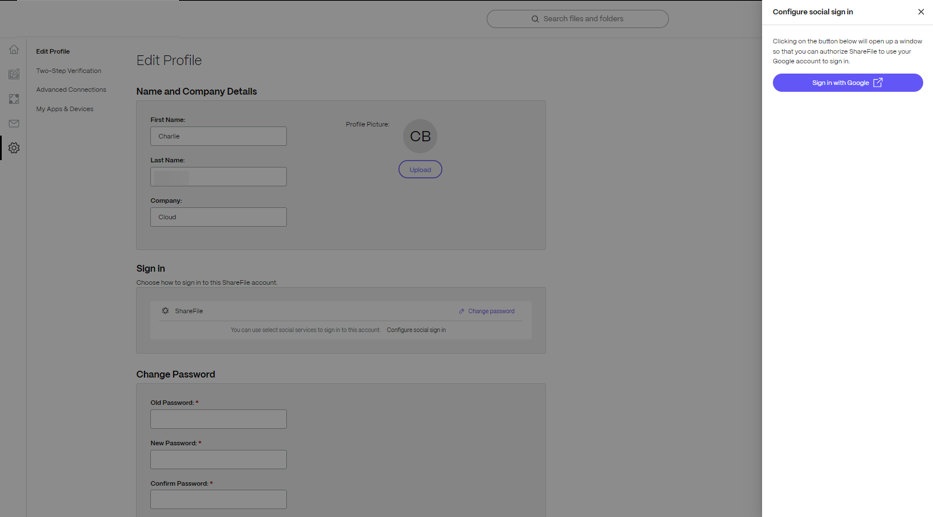
Task: Focus the Last Name field
Action: 218,177
